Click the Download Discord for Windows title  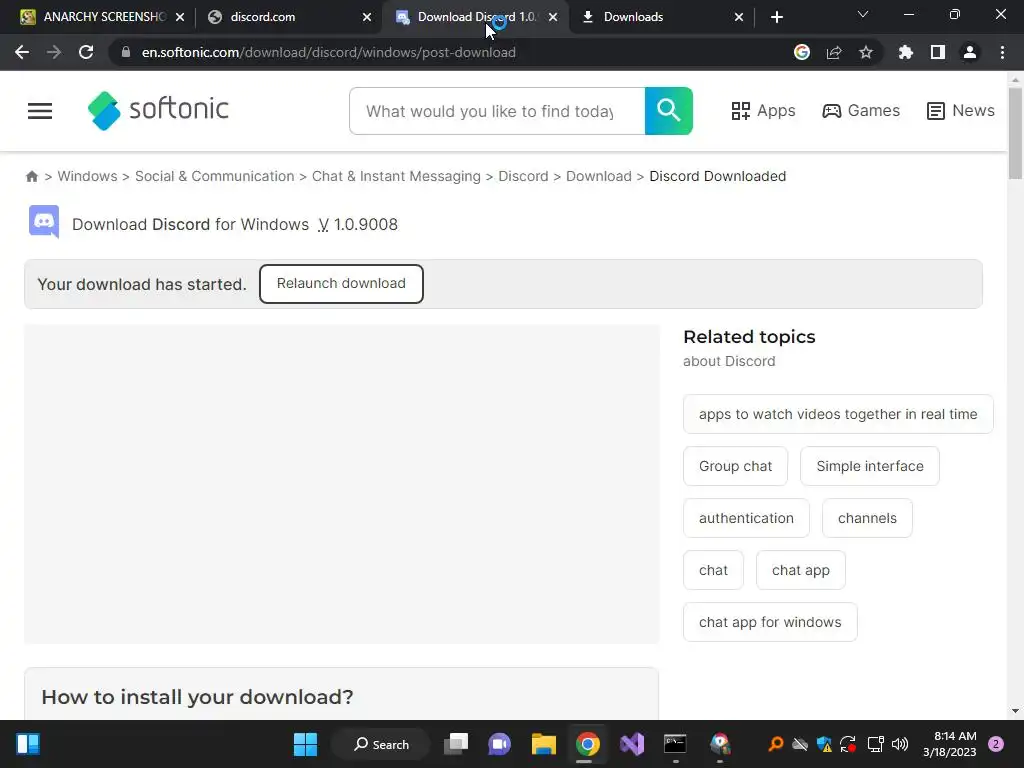[x=234, y=224]
